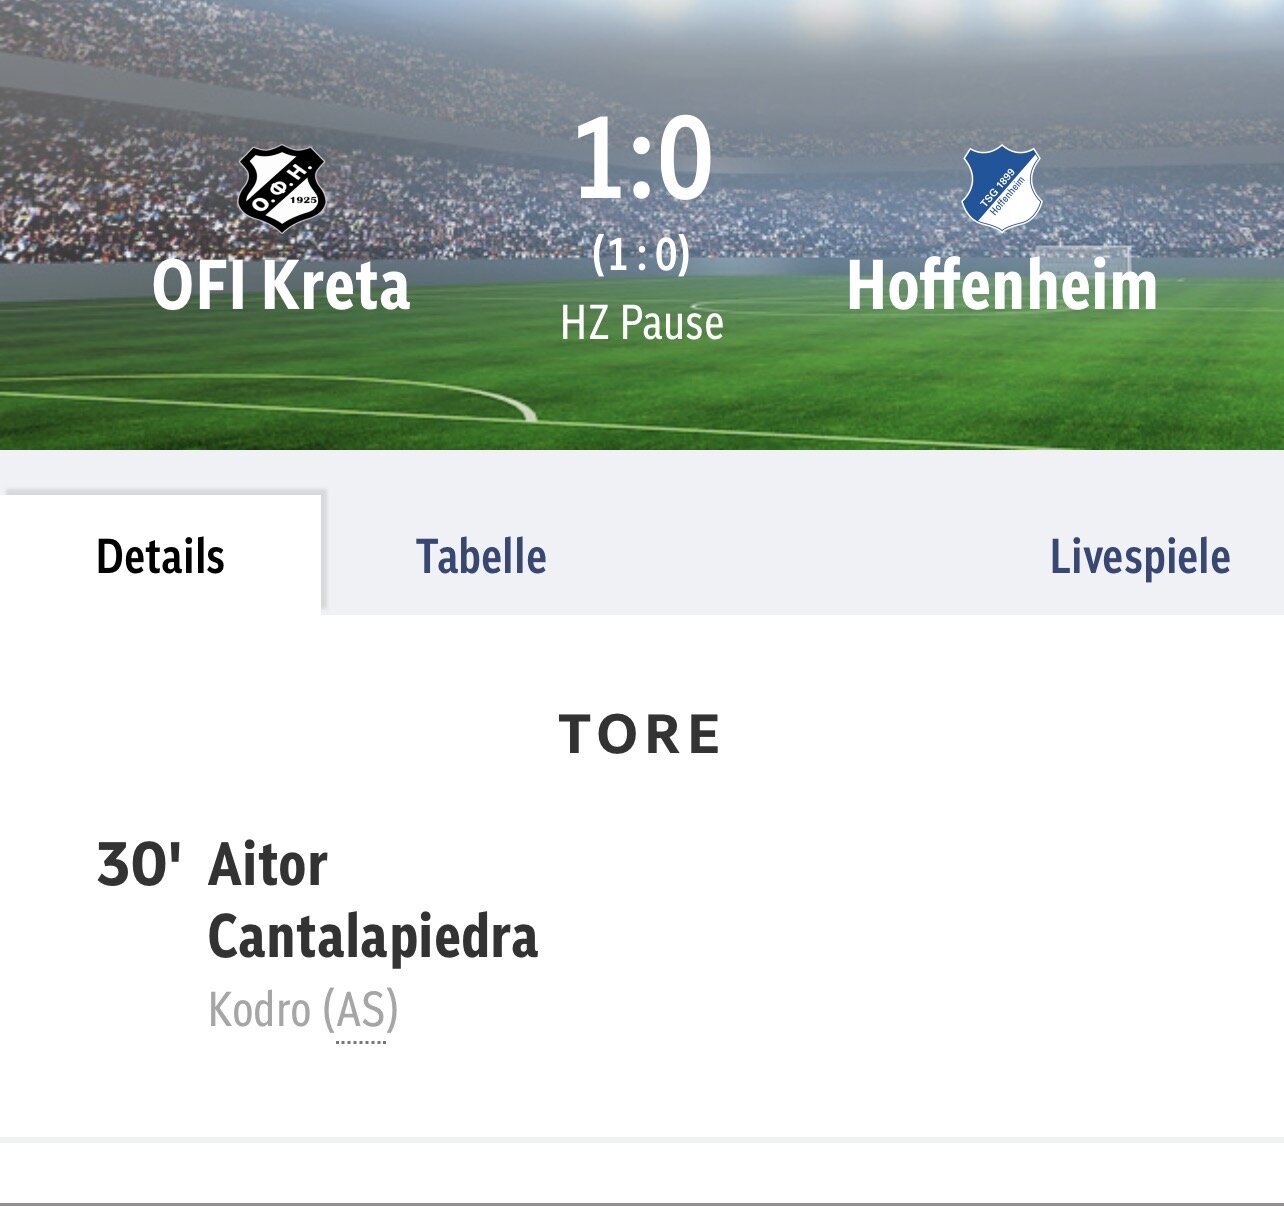Switch to the Tabelle tab
The width and height of the screenshot is (1284, 1206).
coord(481,556)
